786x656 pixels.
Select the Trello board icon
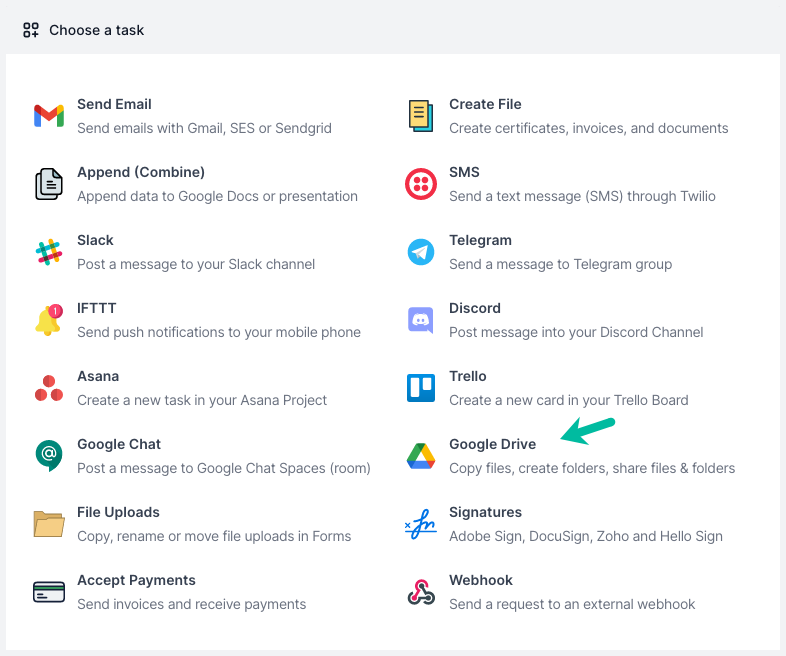click(x=421, y=388)
